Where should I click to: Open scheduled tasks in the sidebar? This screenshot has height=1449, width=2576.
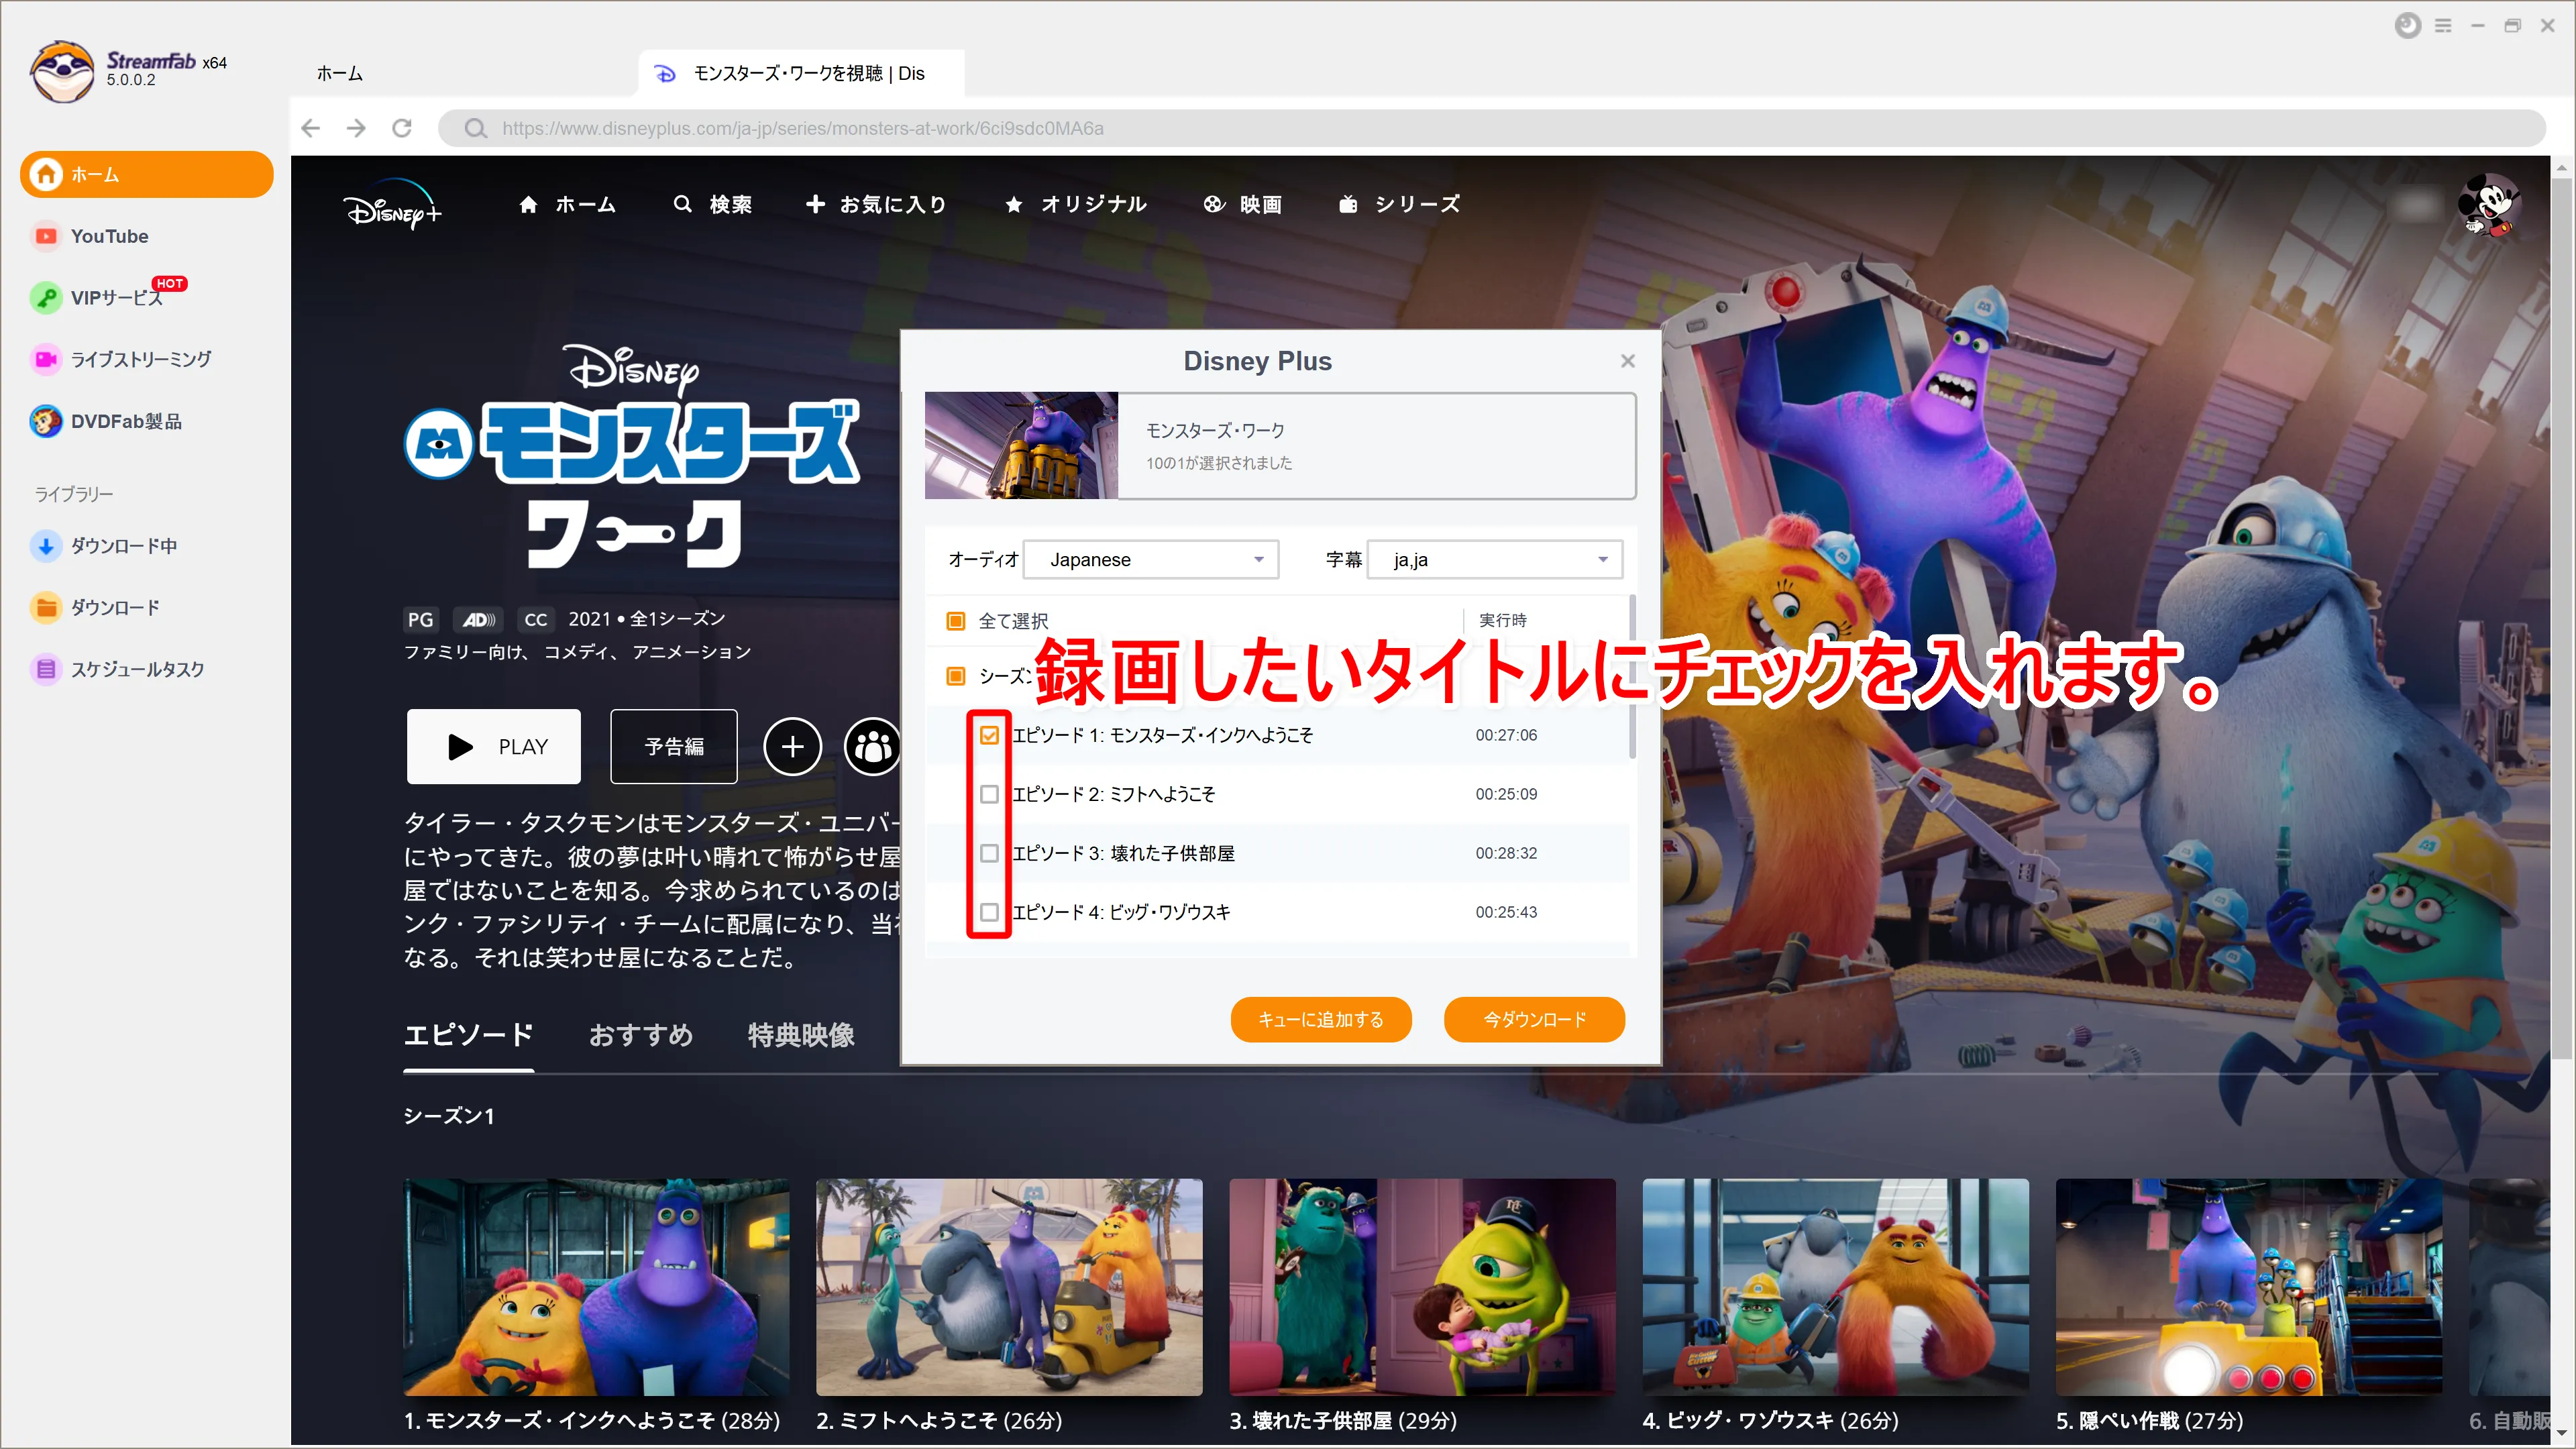point(118,669)
